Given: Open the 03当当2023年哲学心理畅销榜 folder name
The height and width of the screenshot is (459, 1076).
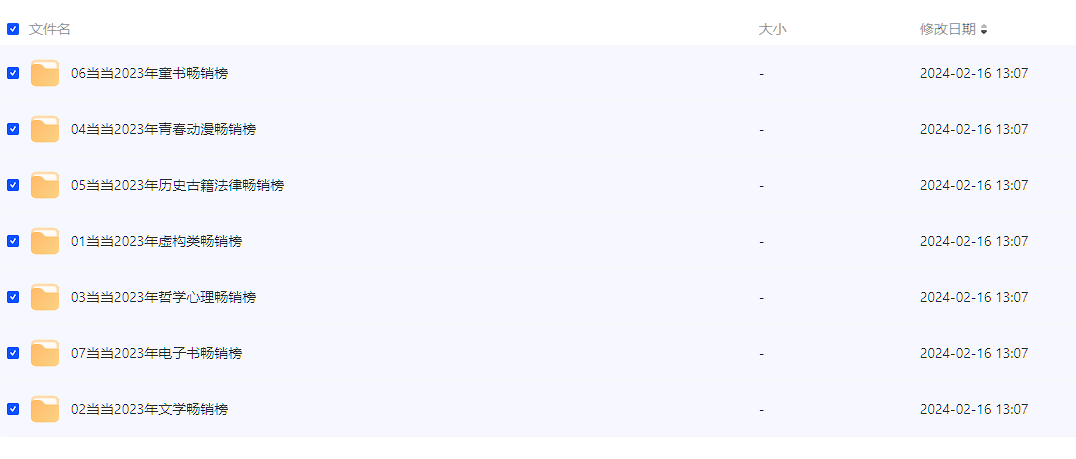Looking at the screenshot, I should (163, 297).
